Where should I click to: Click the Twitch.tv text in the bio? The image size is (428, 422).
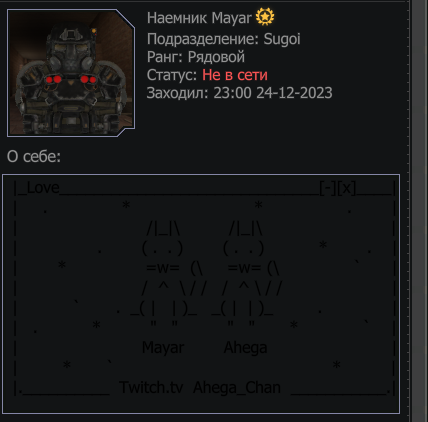point(151,387)
